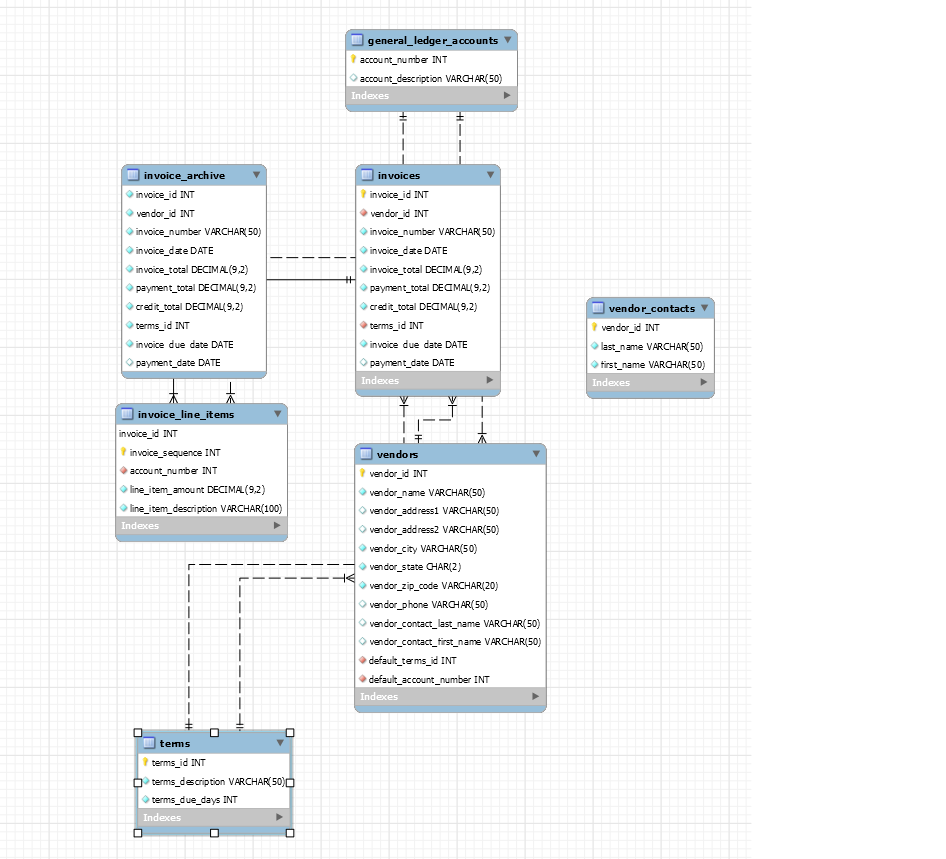The width and height of the screenshot is (946, 859).
Task: Select the line_item_description VARCHAR(100) column
Action: 202,508
